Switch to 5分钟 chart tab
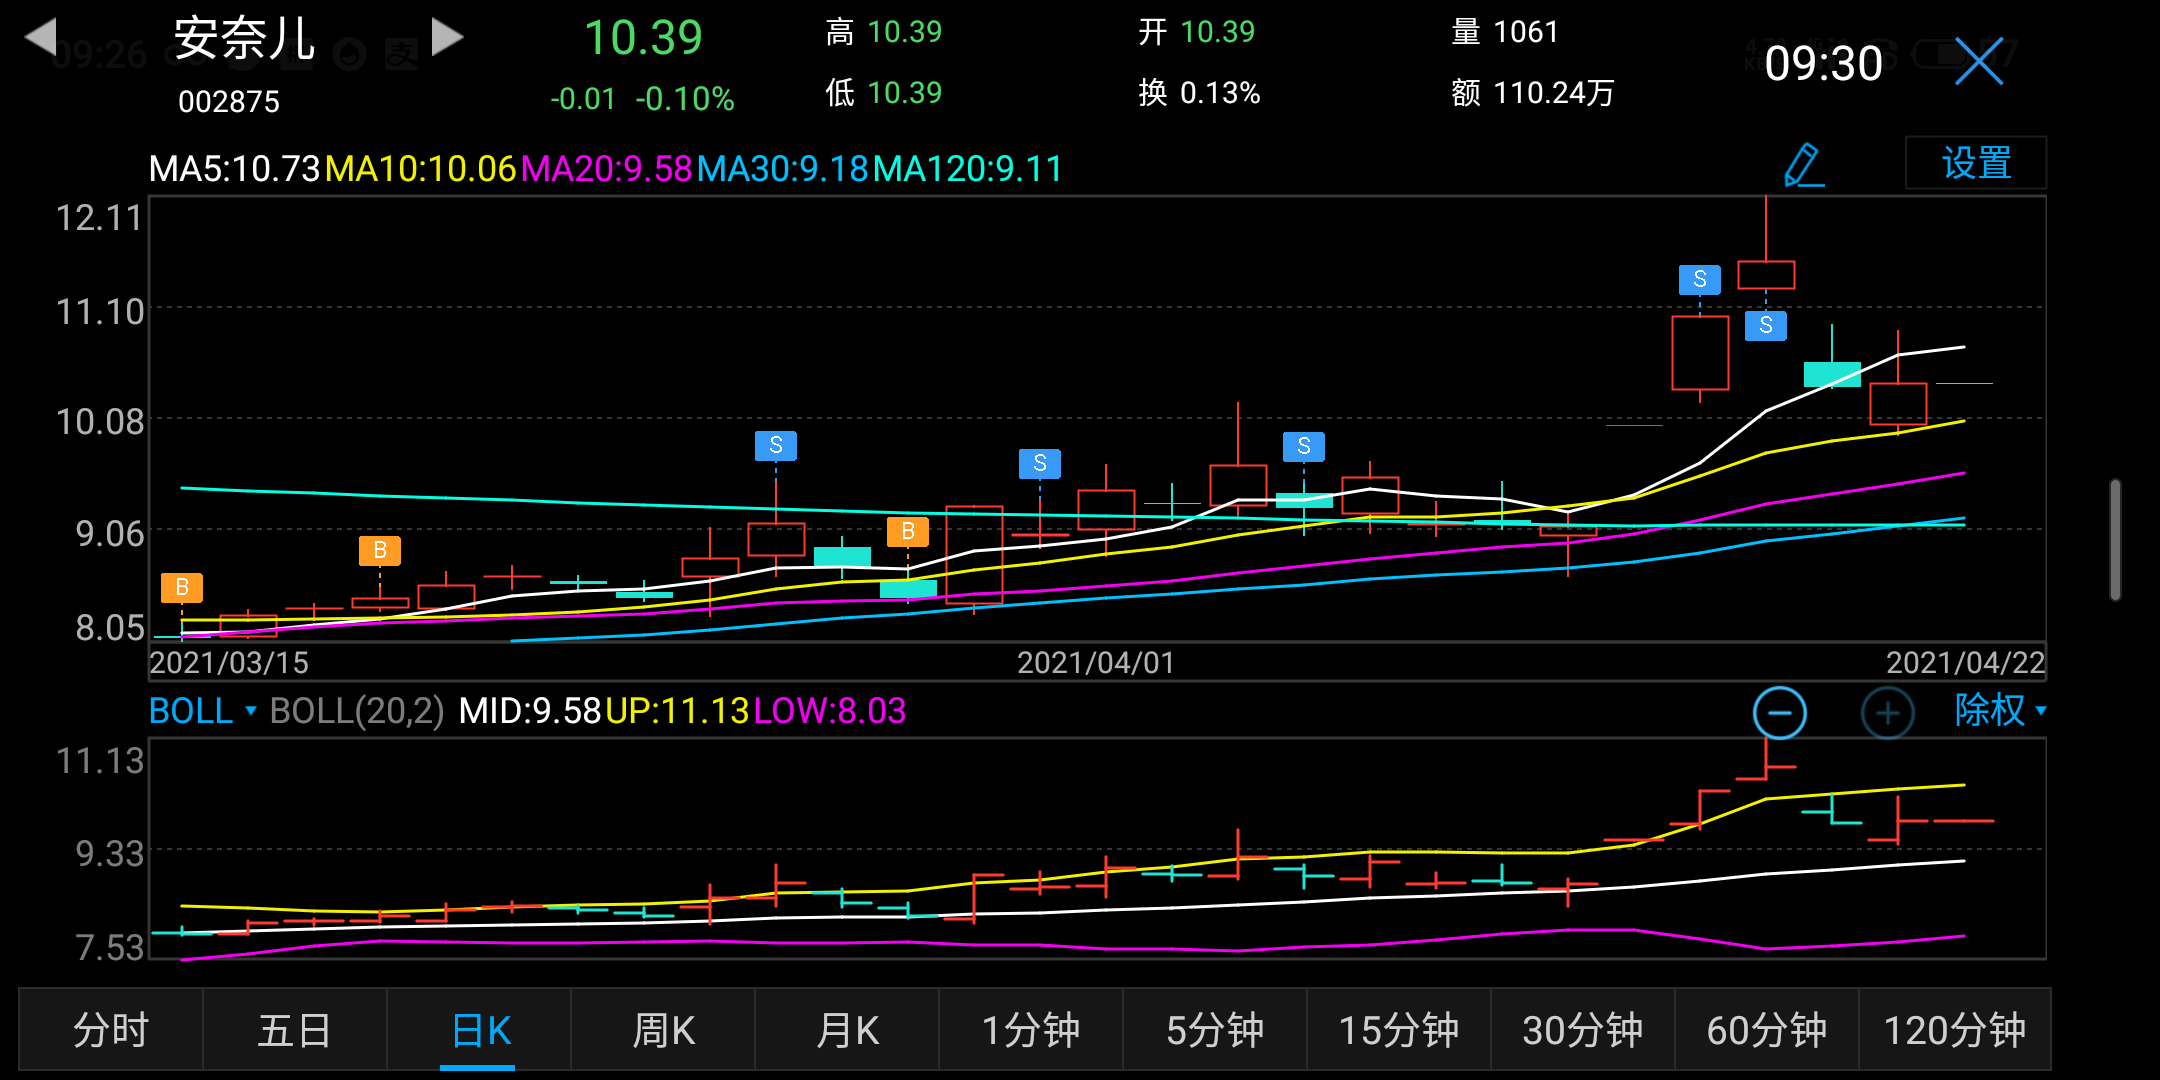The width and height of the screenshot is (2160, 1080). tap(1215, 1030)
